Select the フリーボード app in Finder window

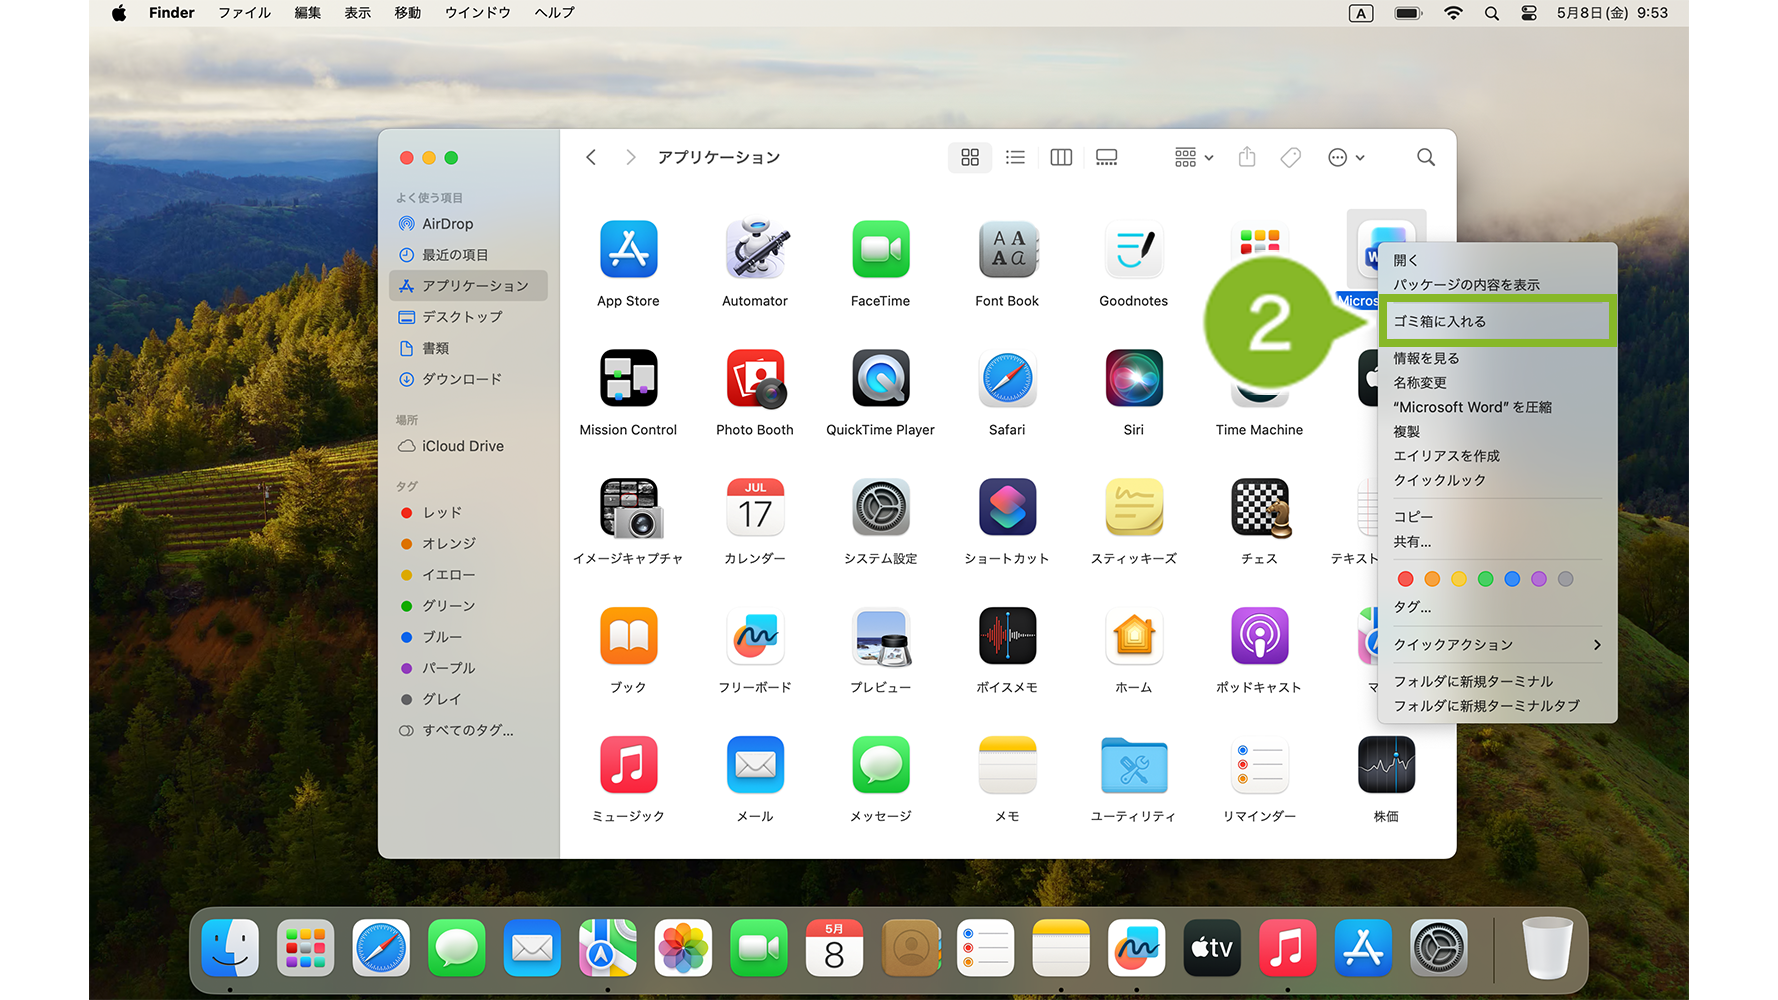tap(755, 636)
